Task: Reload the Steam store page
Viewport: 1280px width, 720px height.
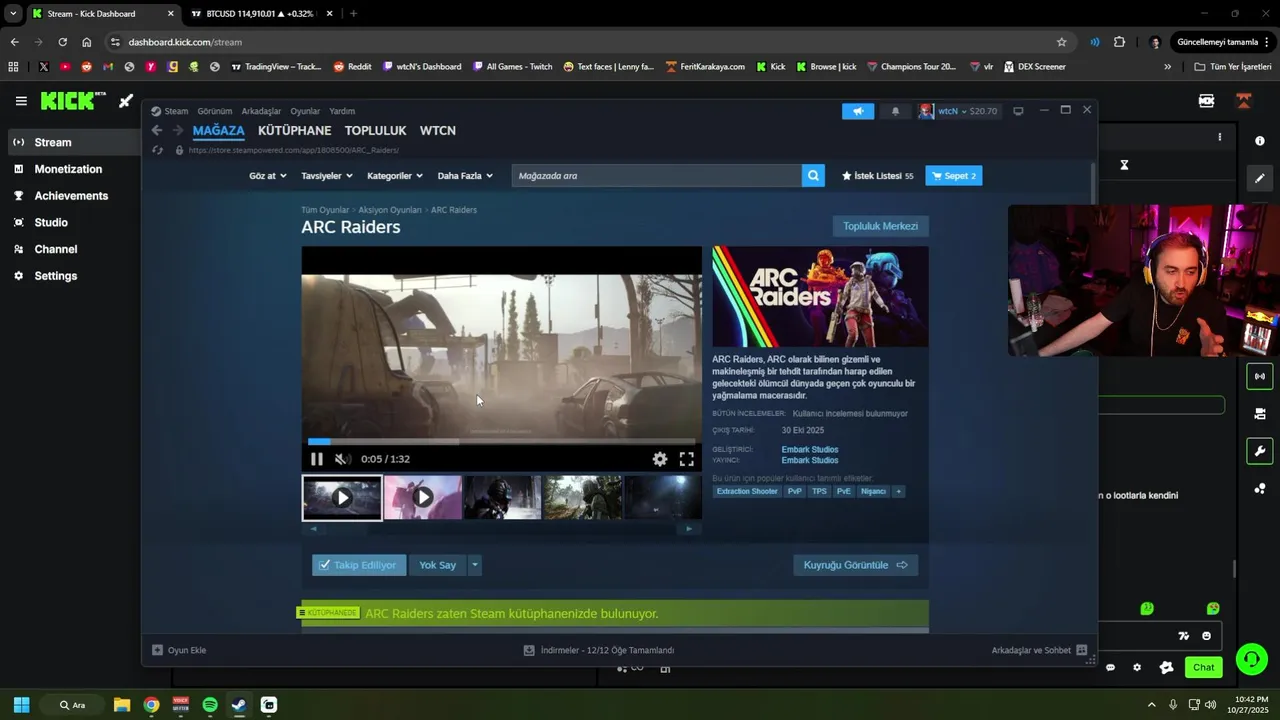Action: tap(157, 150)
